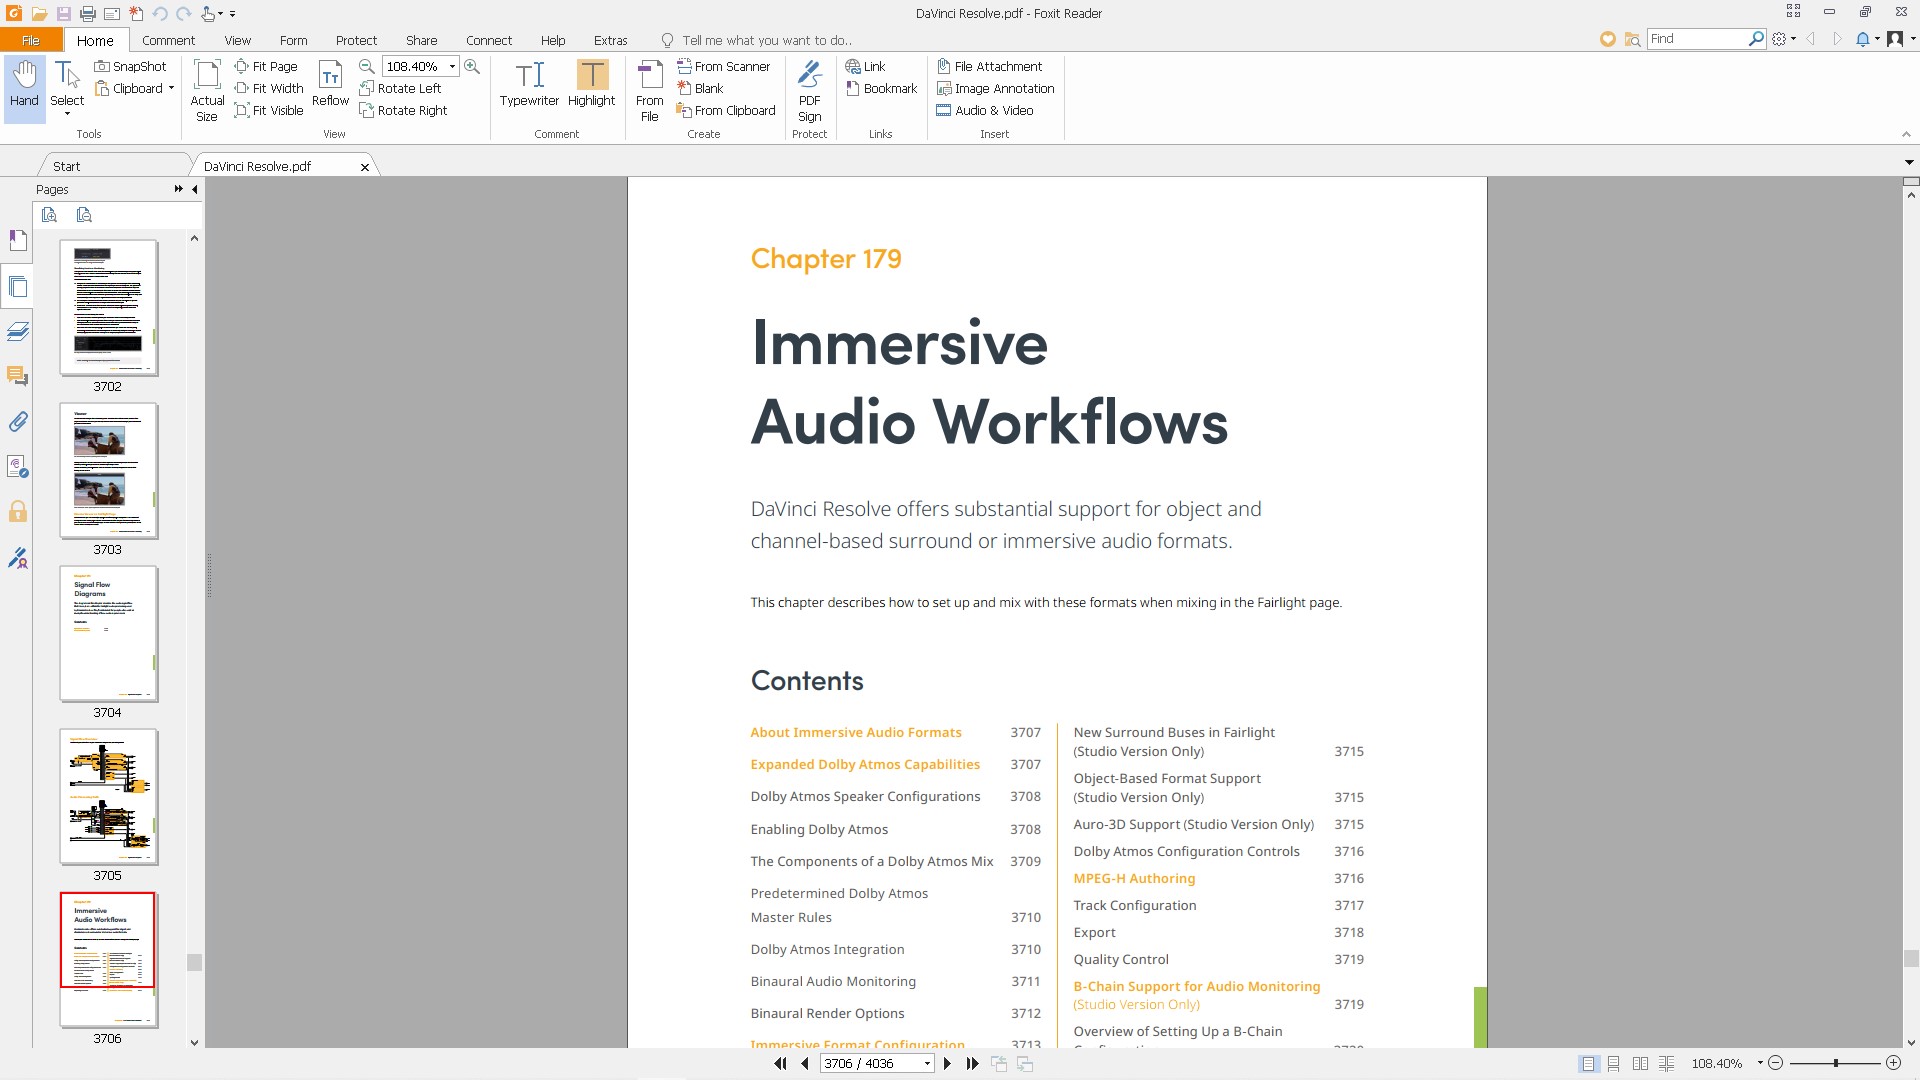Click the print icon in quick access toolbar

87,13
